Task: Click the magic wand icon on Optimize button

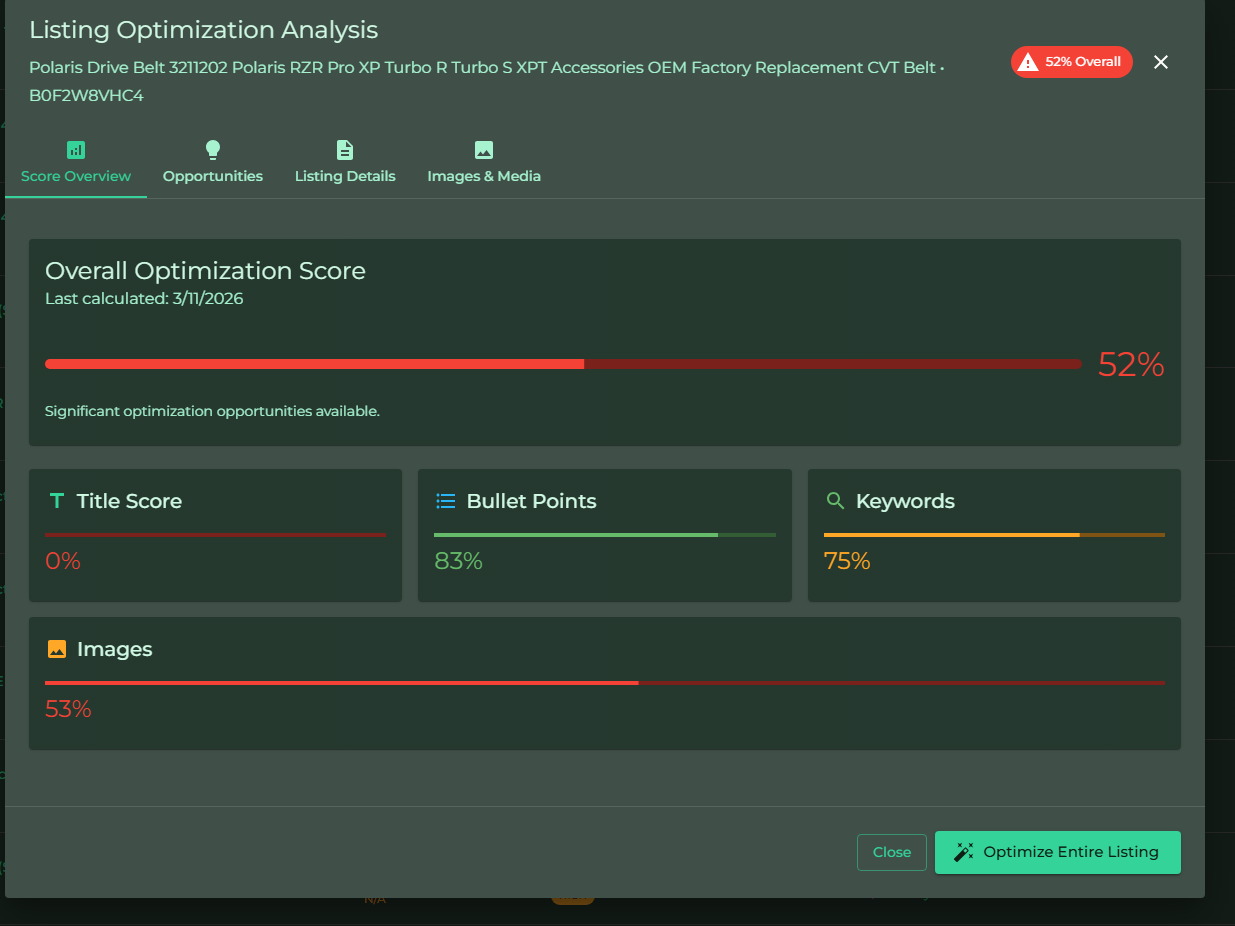Action: [x=964, y=852]
